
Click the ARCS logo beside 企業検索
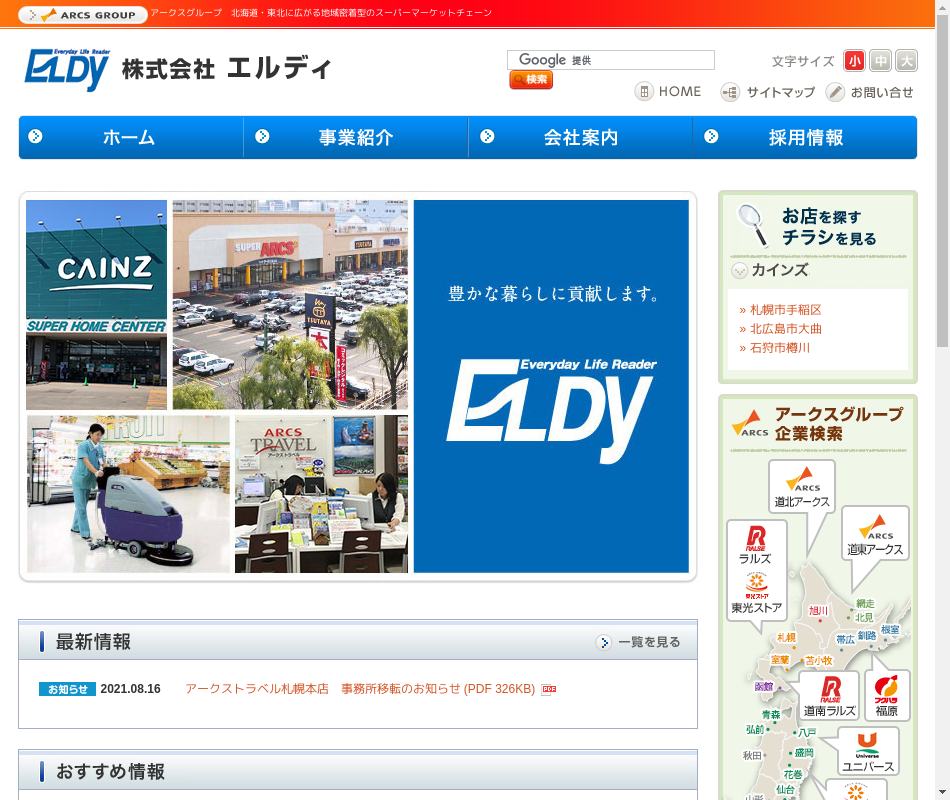click(750, 423)
